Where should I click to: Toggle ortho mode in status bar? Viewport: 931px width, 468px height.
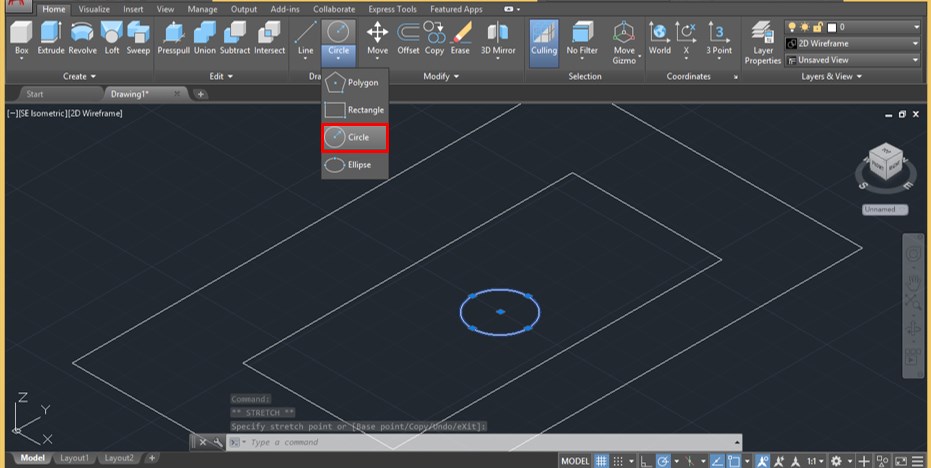click(646, 461)
